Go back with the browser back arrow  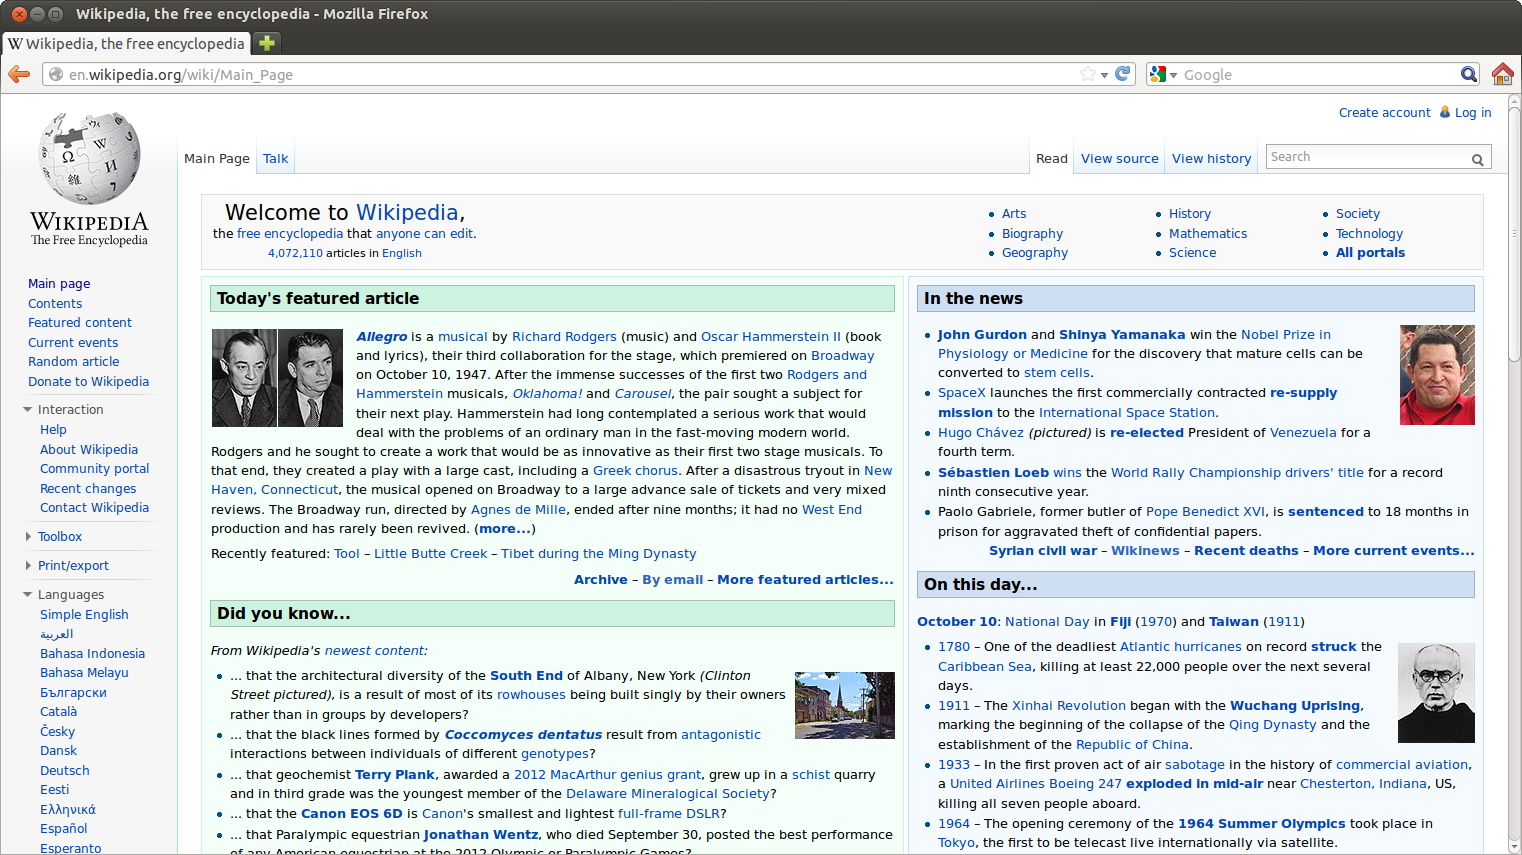(x=19, y=74)
